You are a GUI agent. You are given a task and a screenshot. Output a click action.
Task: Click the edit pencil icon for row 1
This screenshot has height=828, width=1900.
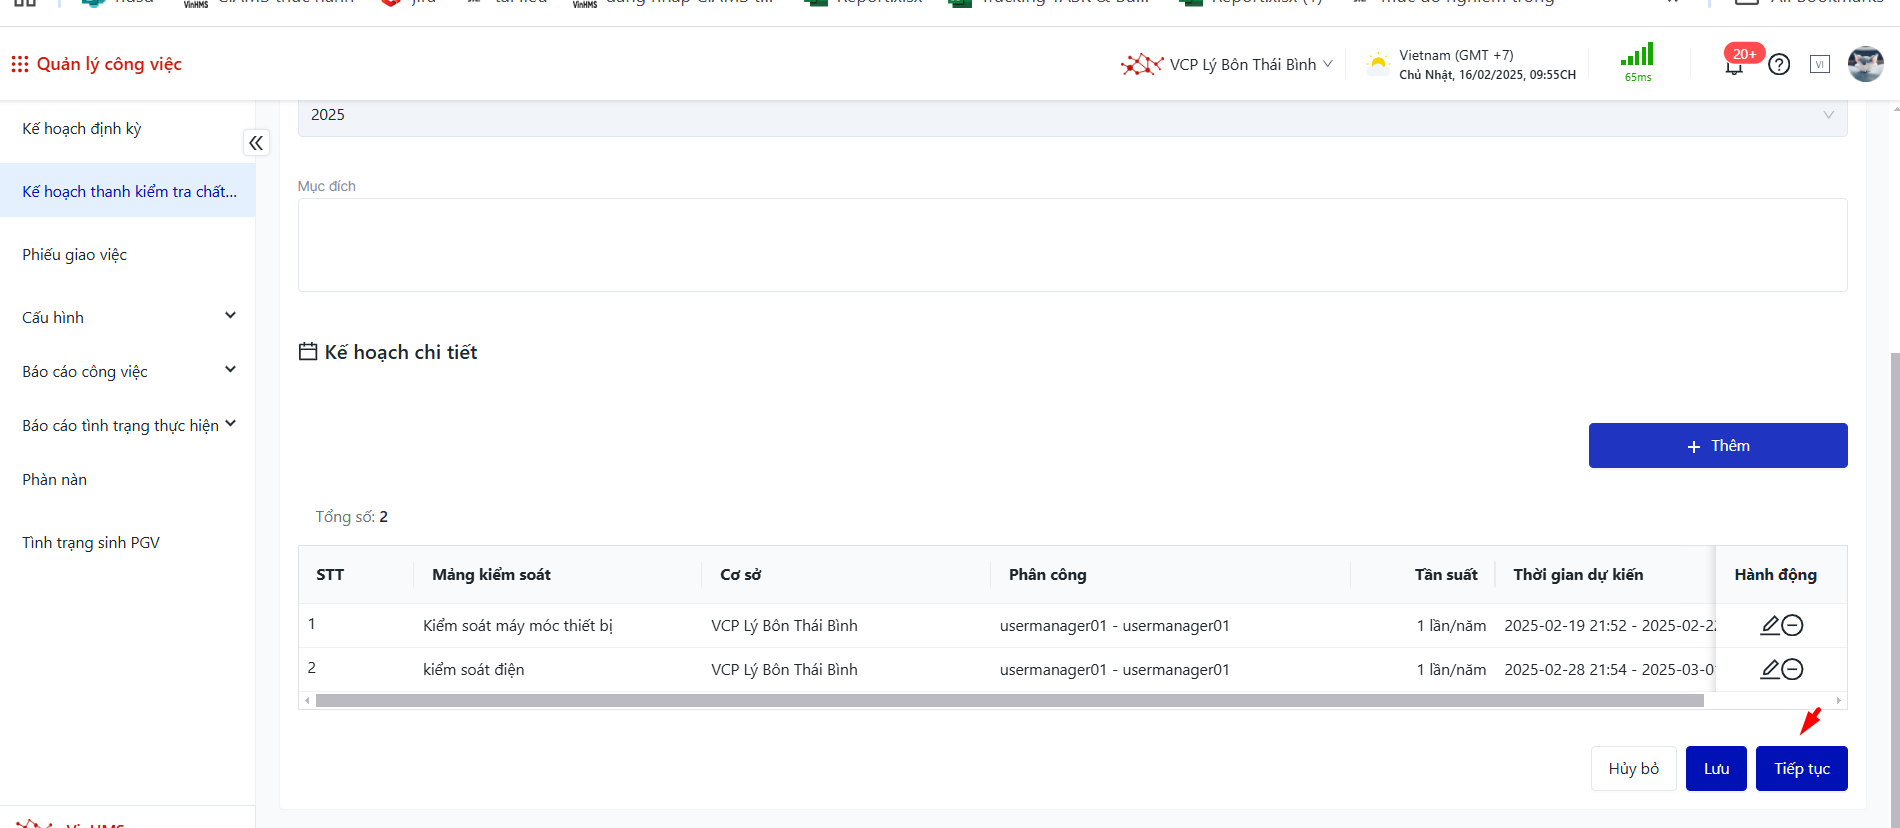[1770, 625]
